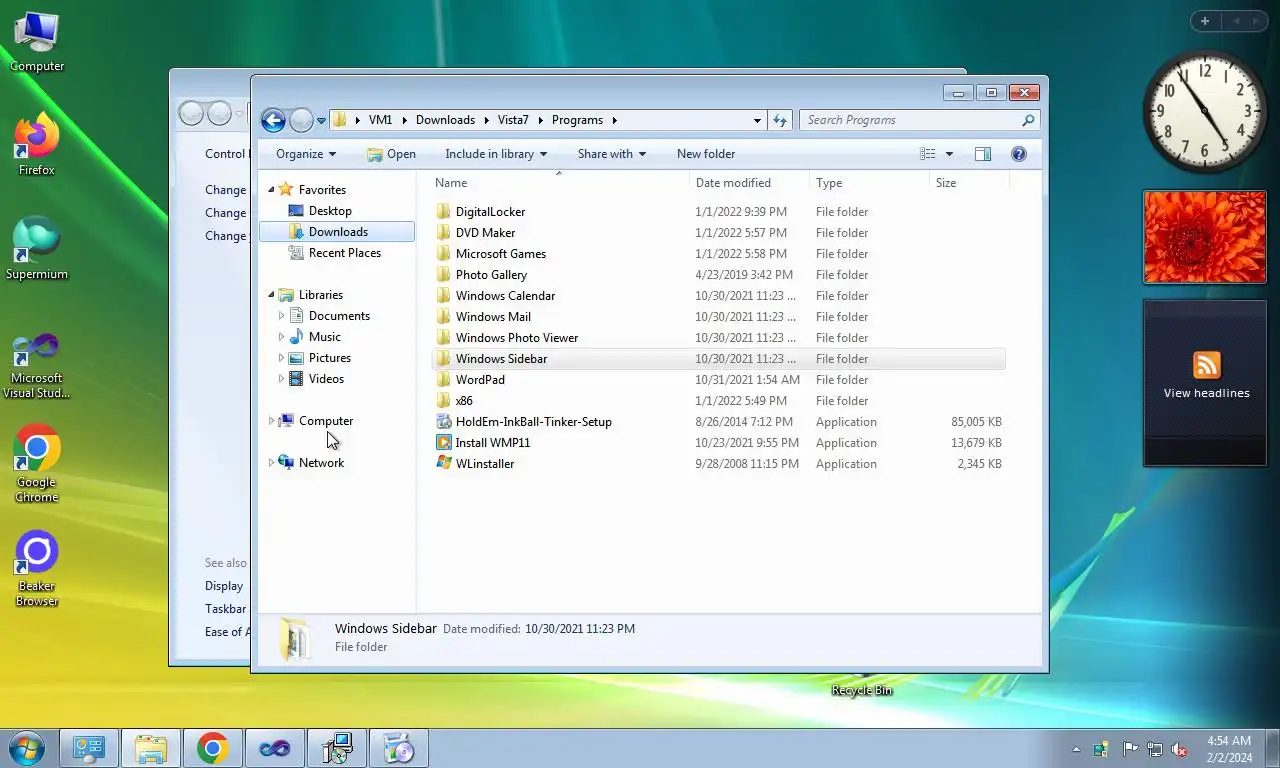1280x768 pixels.
Task: Click the New folder button
Action: click(x=706, y=154)
